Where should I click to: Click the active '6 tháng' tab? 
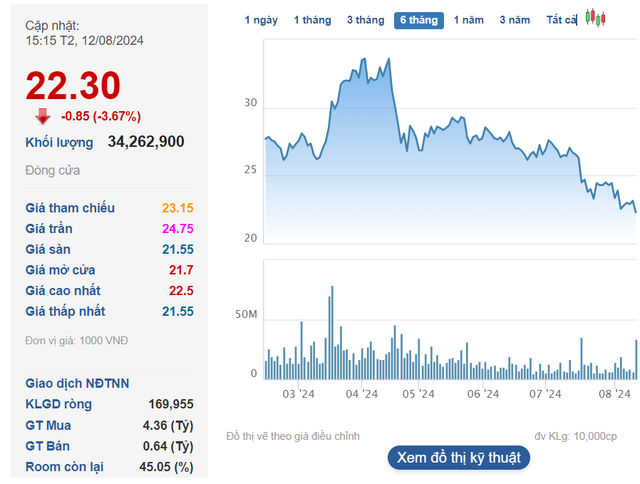[x=419, y=20]
